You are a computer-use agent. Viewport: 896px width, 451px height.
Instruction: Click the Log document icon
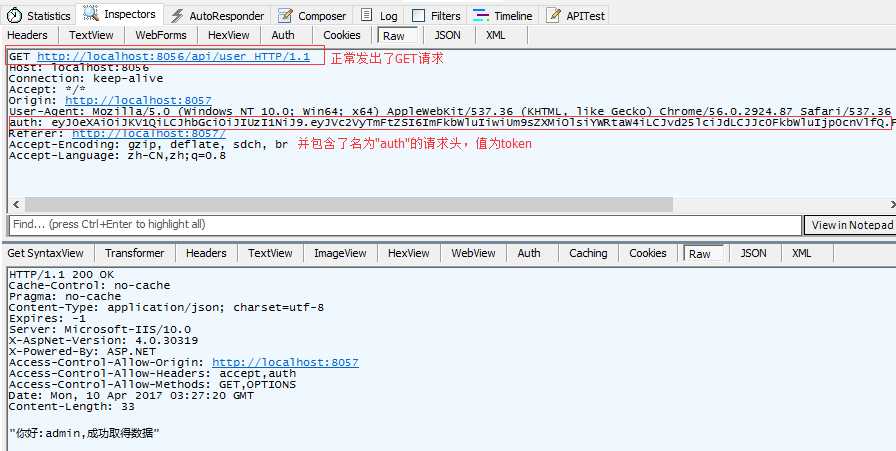pyautogui.click(x=367, y=15)
